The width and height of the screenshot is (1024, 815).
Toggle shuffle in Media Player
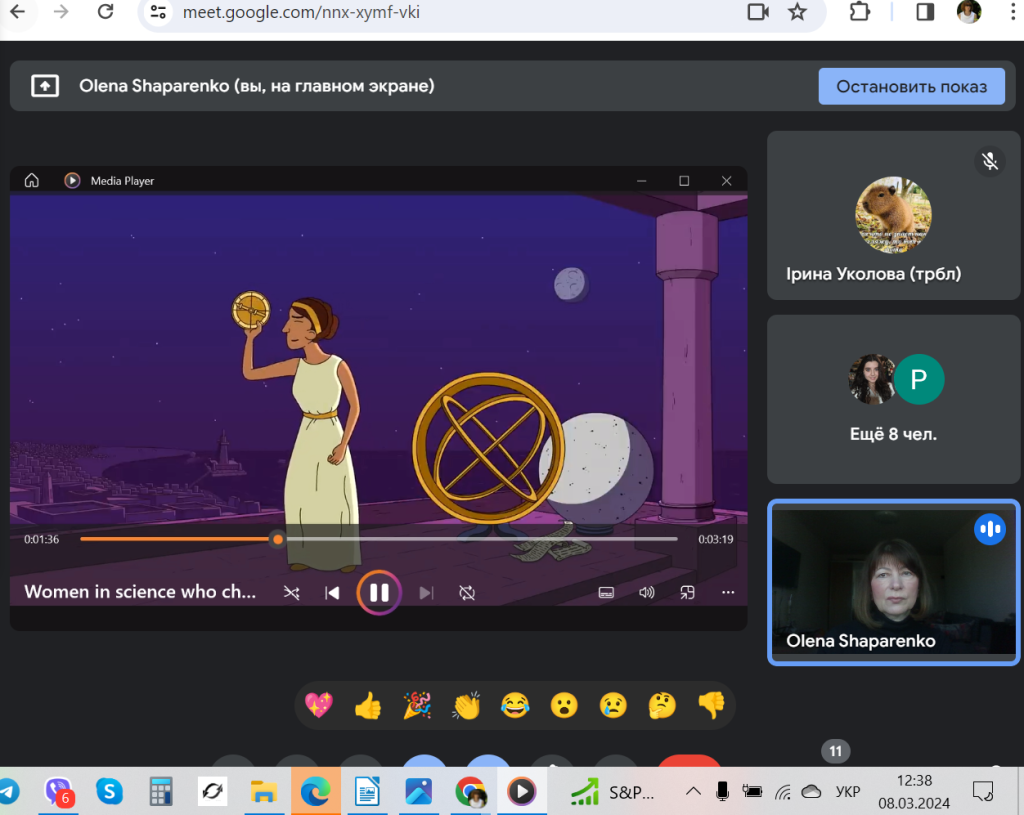[x=291, y=592]
